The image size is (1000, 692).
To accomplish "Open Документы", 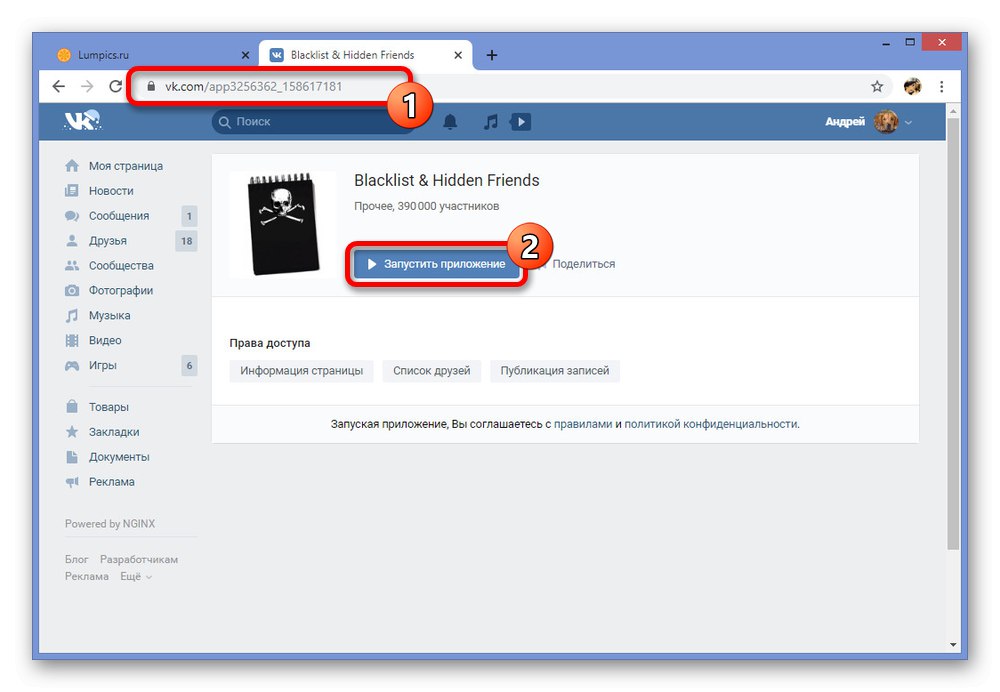I will coord(119,457).
